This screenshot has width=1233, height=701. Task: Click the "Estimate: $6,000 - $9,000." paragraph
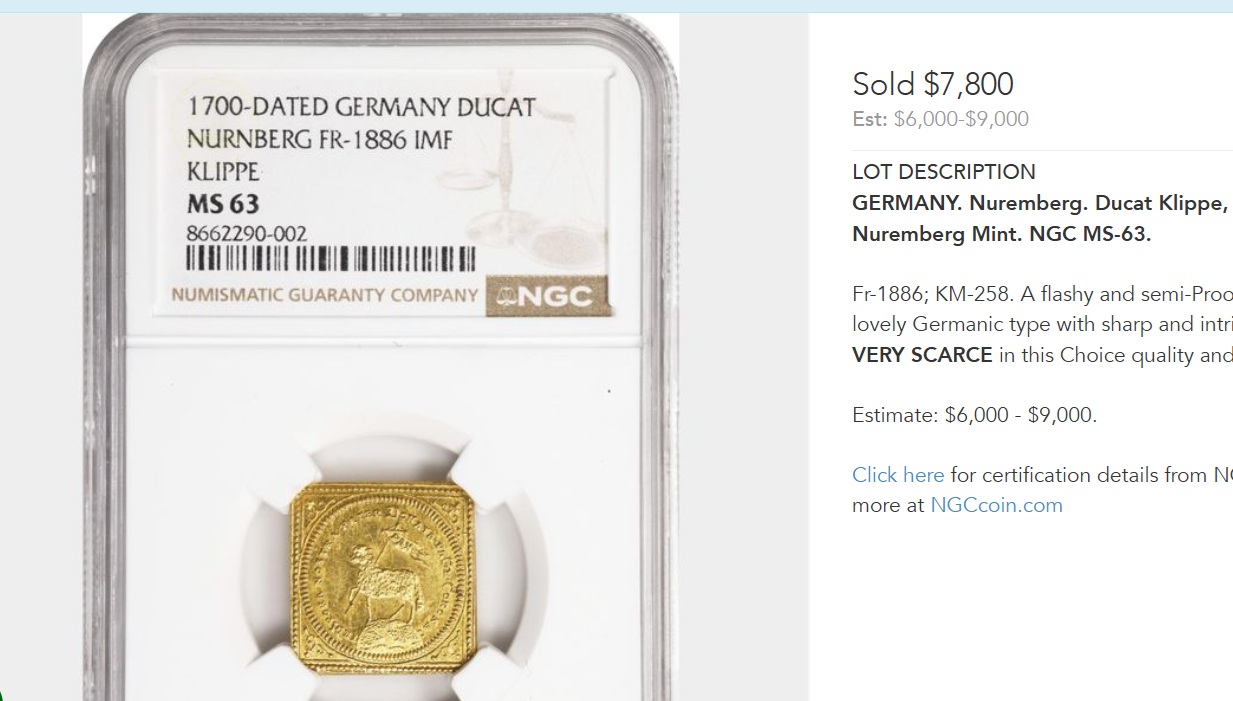point(974,415)
